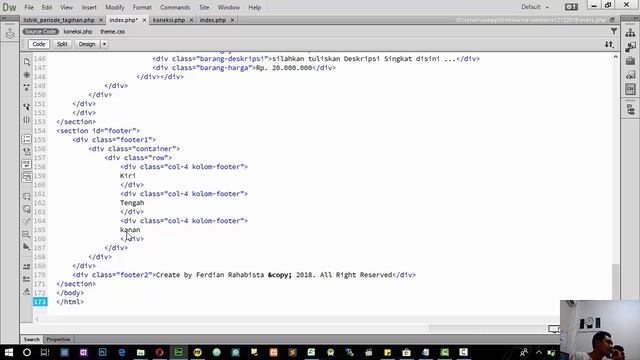Open the Windows Start button
640x360 pixels.
click(x=8, y=352)
